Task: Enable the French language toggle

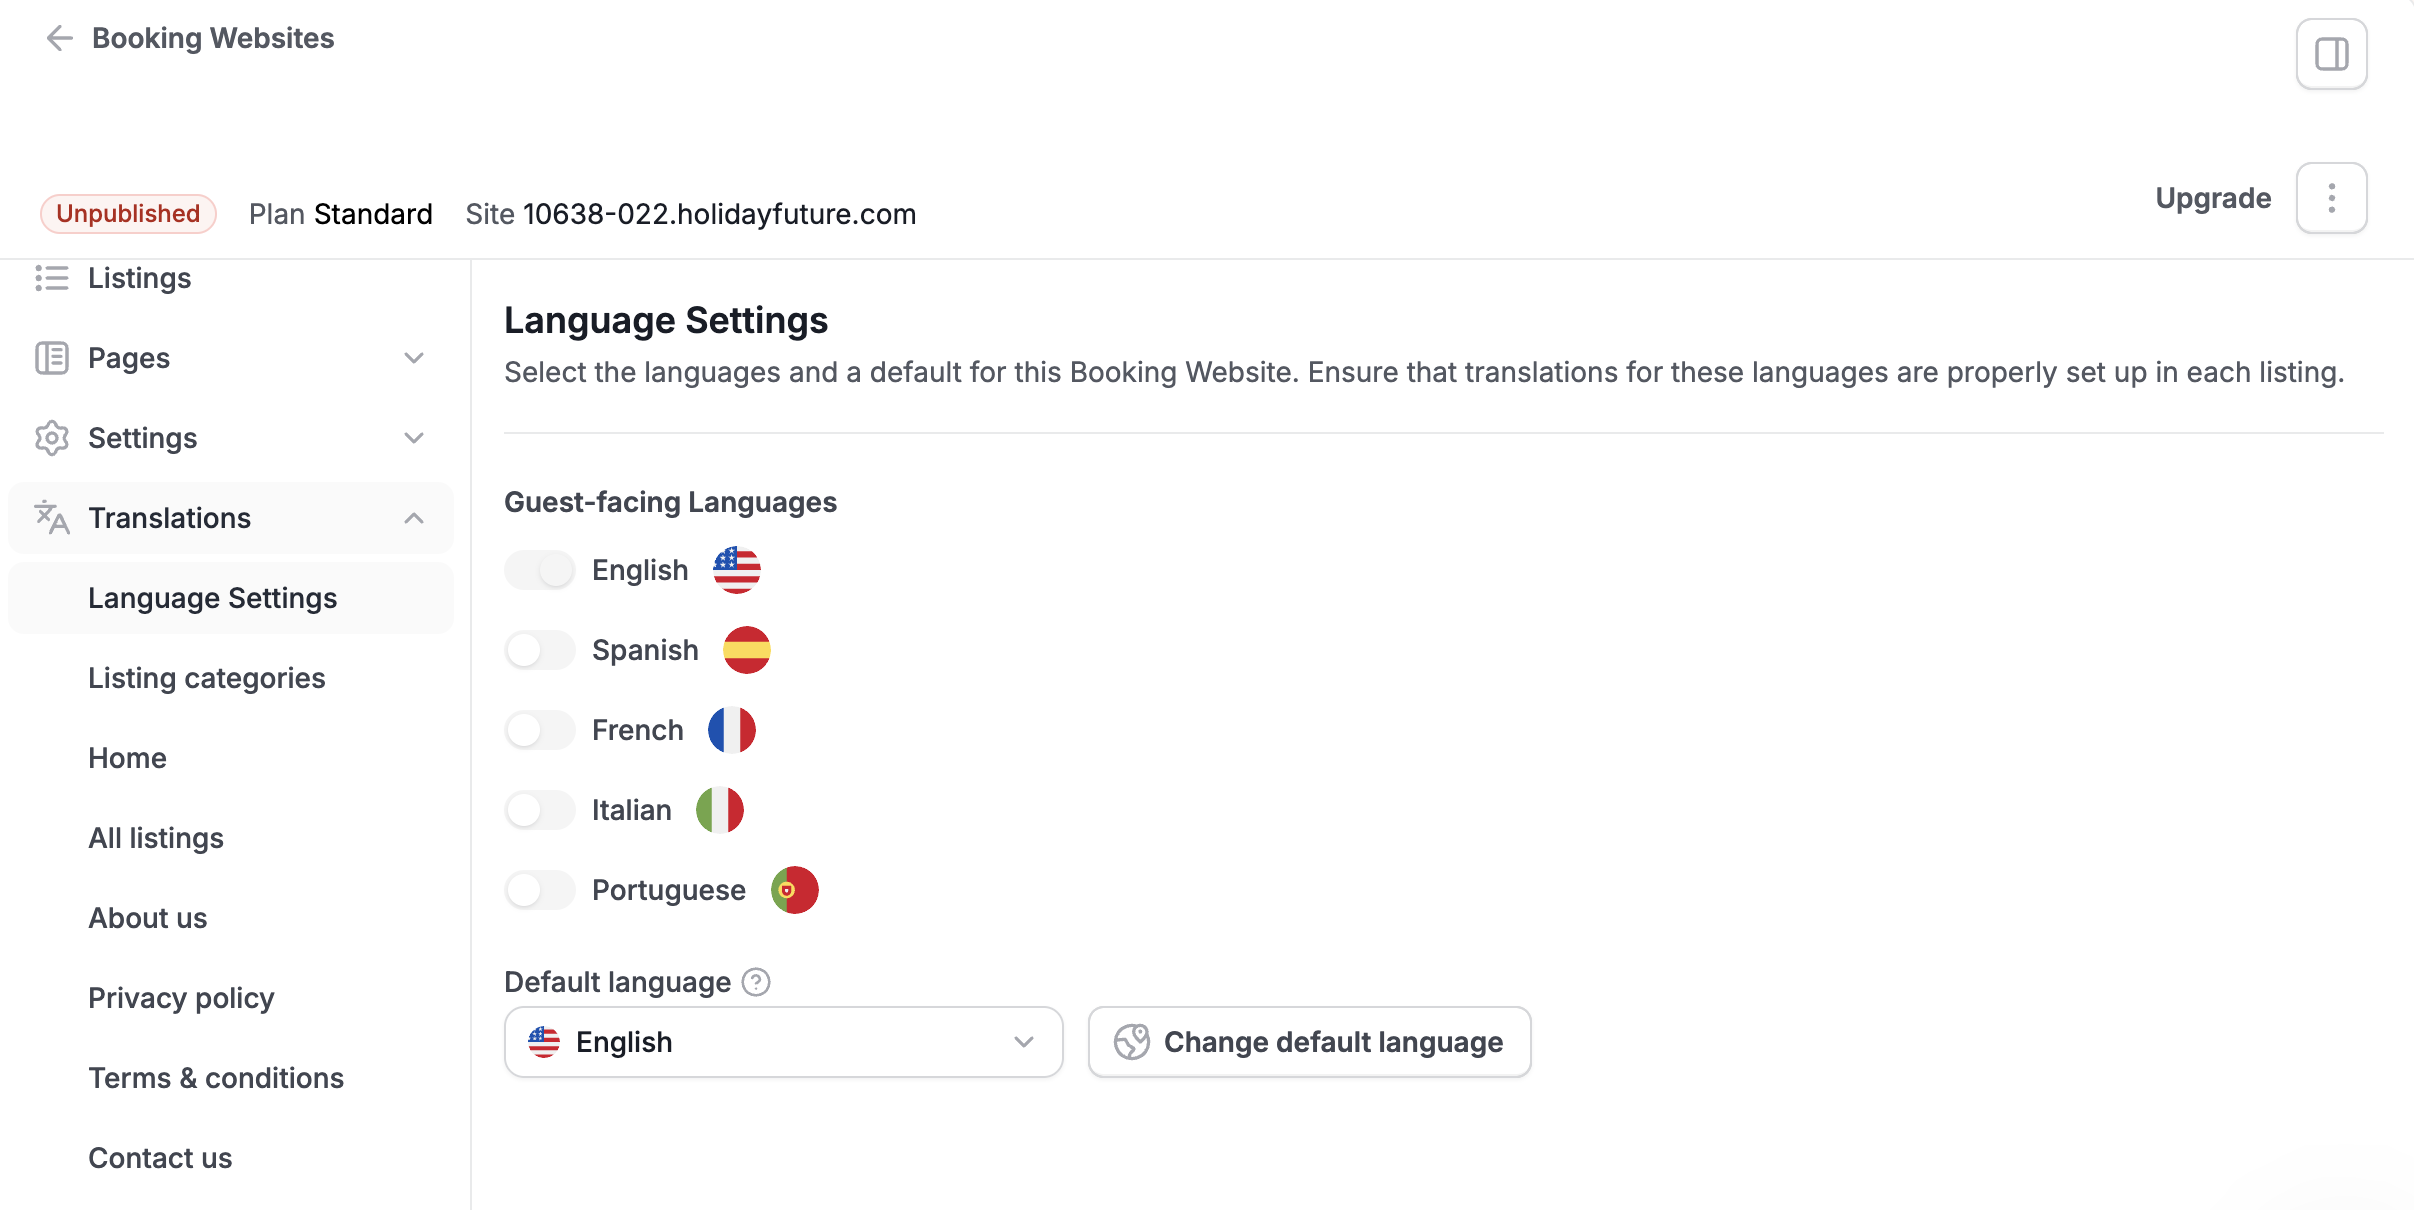Action: point(540,730)
